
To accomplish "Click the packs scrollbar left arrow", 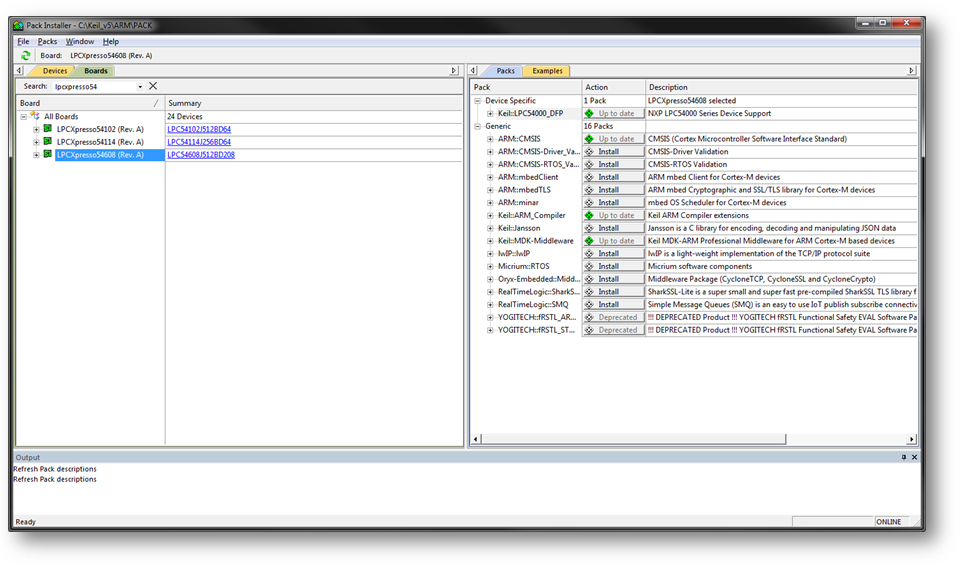I will pyautogui.click(x=475, y=439).
